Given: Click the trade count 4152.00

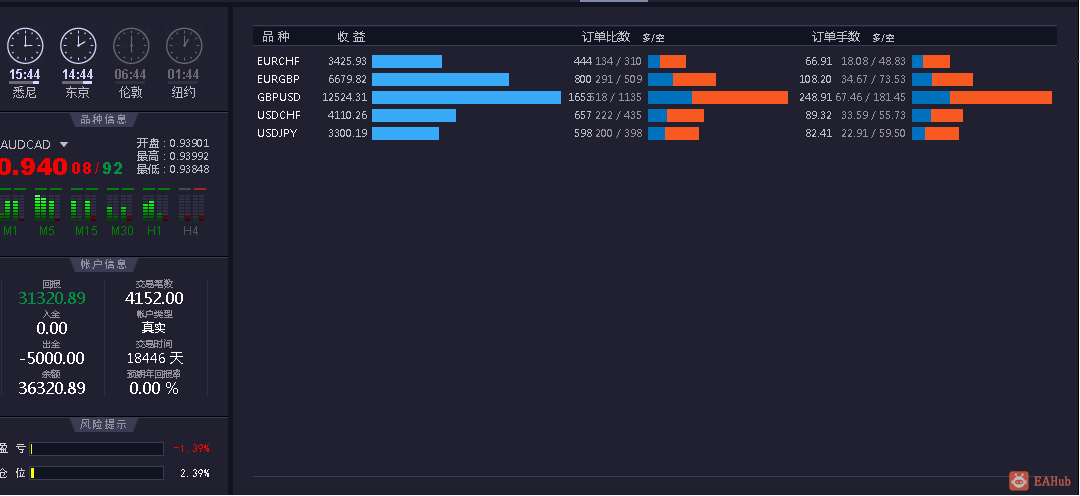Looking at the screenshot, I should coord(154,298).
